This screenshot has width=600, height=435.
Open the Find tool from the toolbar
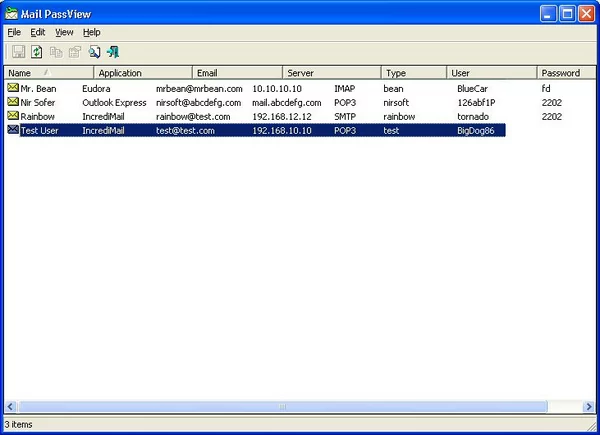94,52
